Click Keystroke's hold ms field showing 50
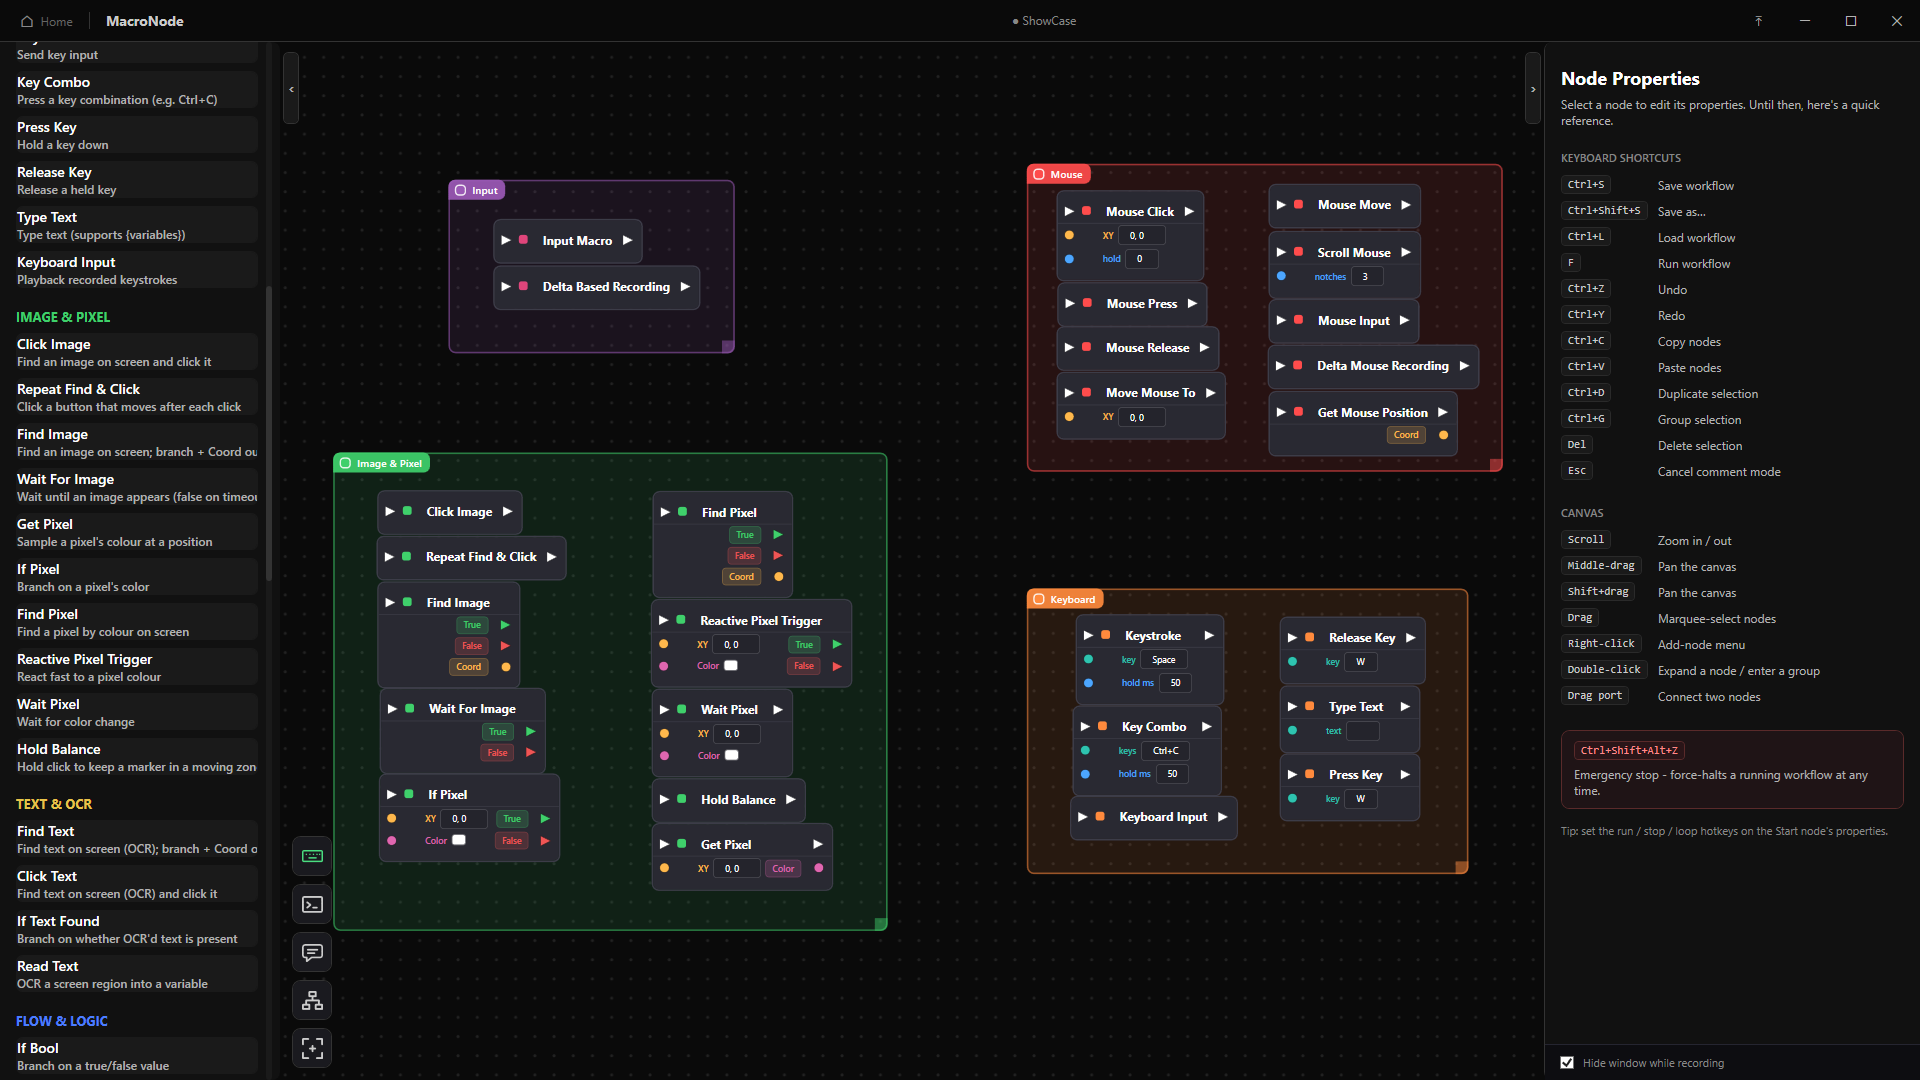1920x1080 pixels. [1175, 683]
